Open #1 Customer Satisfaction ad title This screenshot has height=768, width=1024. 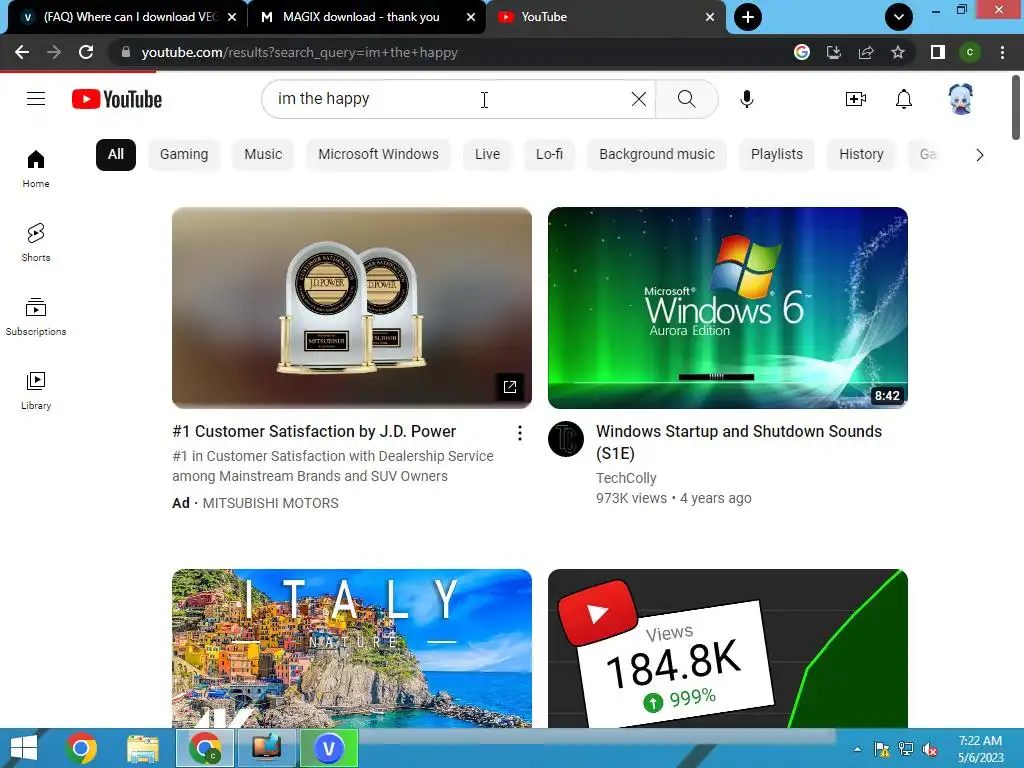click(314, 432)
